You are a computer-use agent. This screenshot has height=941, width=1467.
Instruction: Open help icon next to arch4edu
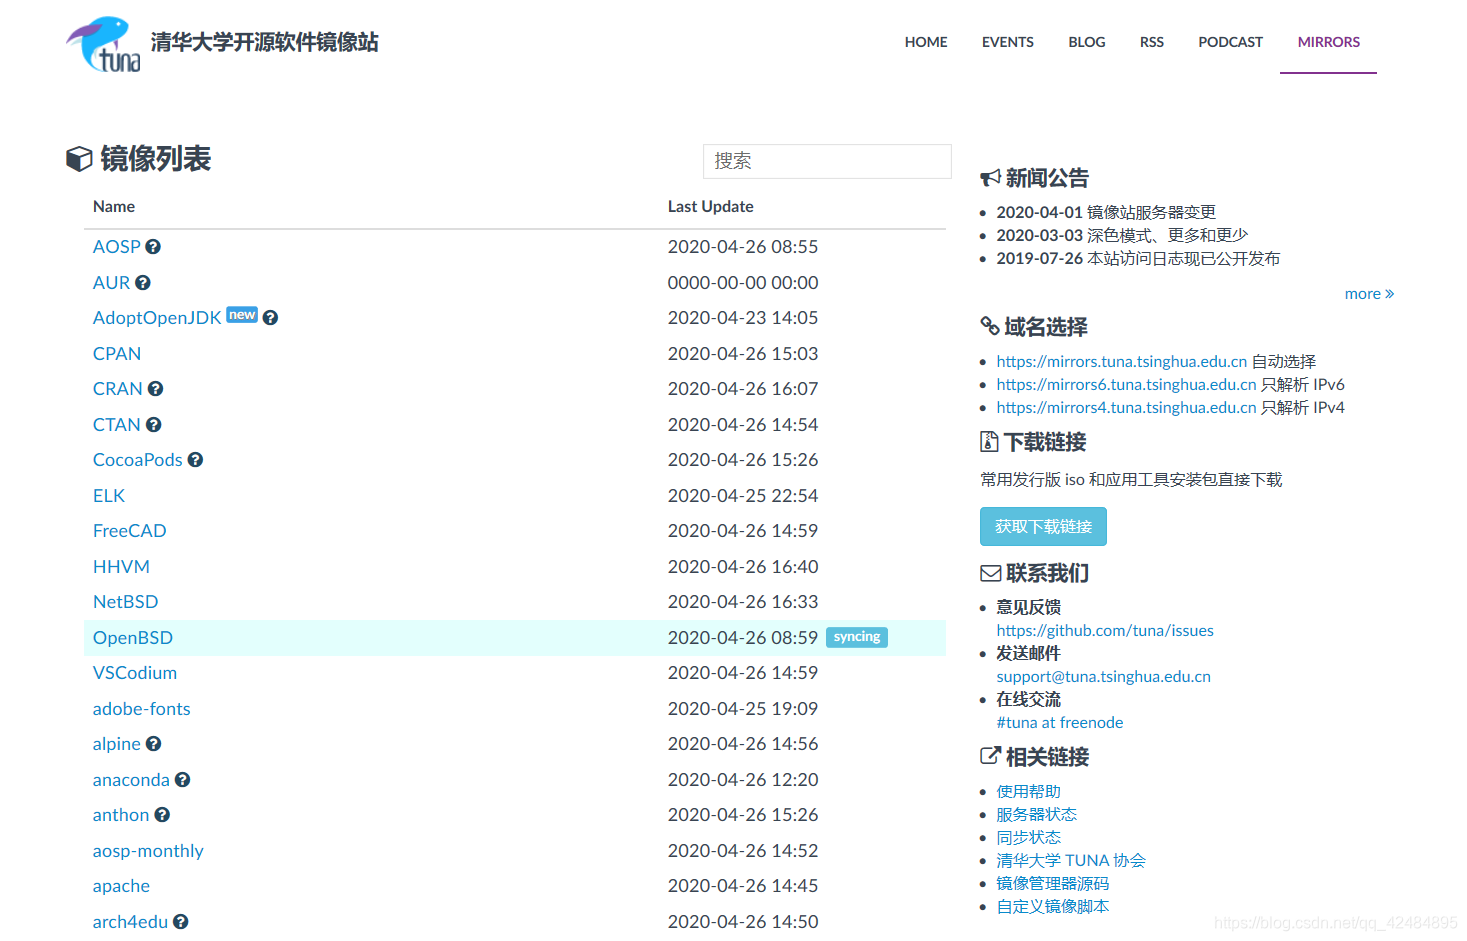click(180, 922)
